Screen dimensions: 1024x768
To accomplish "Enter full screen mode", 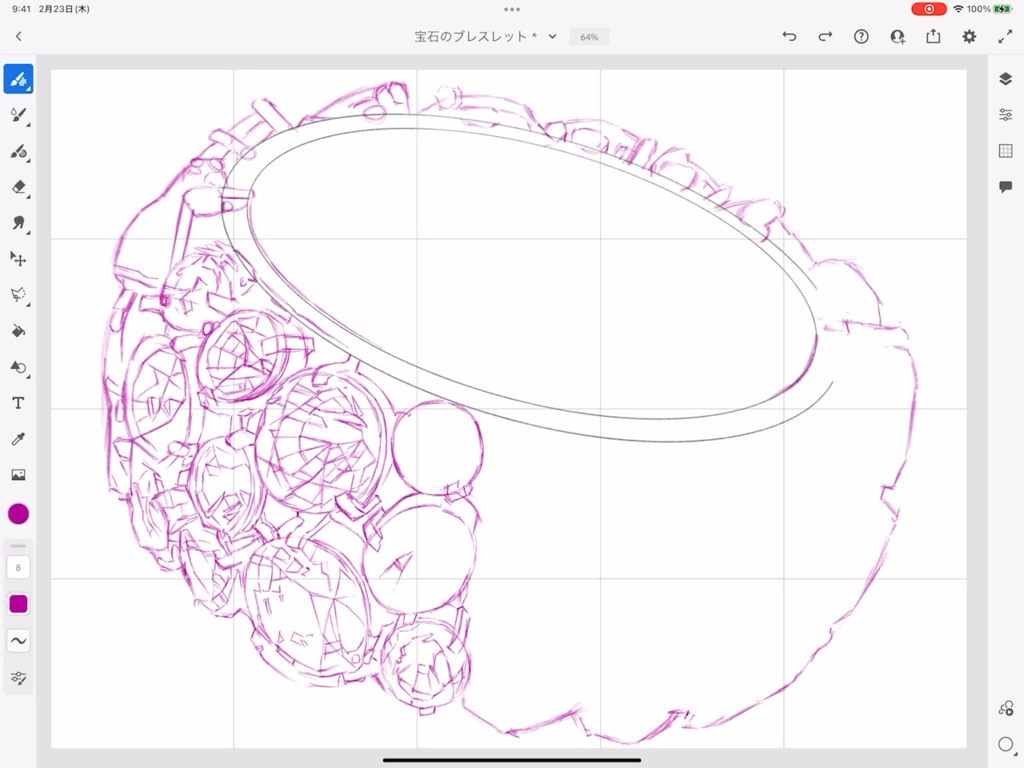I will [1005, 37].
